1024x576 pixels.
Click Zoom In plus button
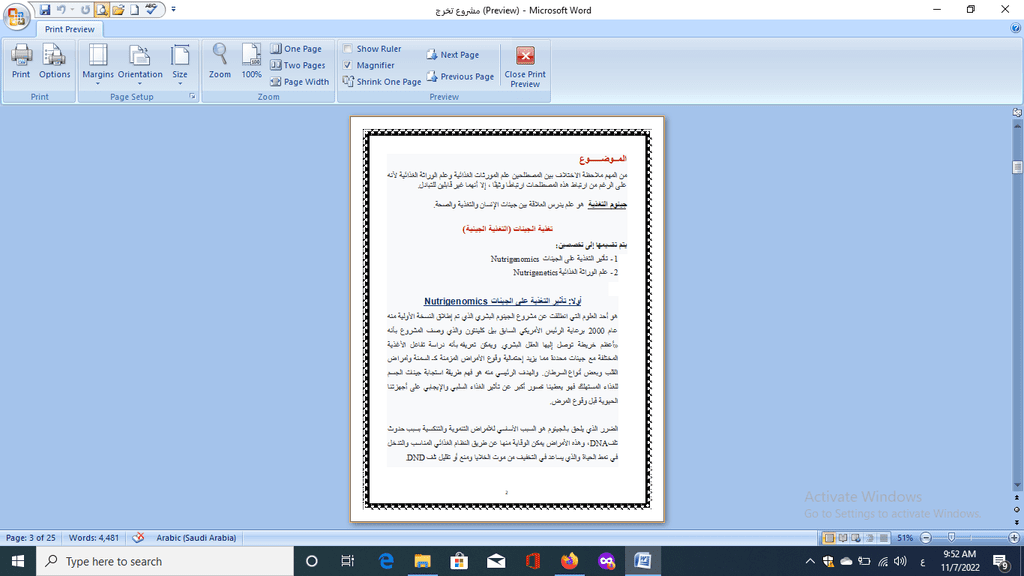tap(1014, 538)
